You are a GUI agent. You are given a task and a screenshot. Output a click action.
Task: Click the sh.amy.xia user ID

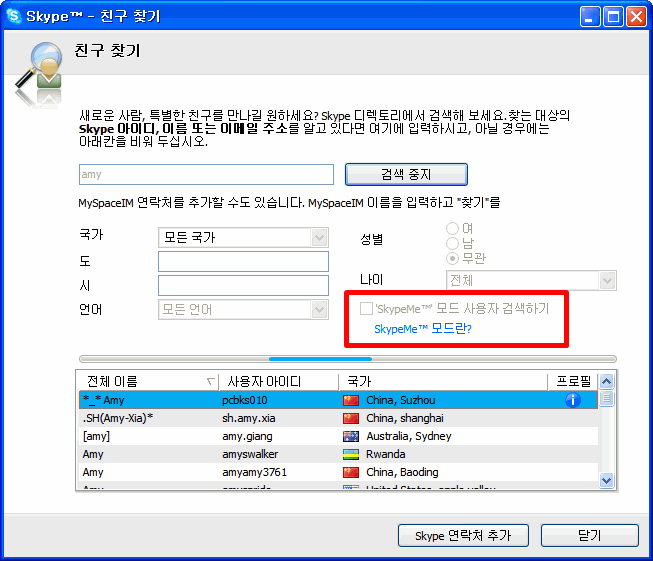point(249,418)
